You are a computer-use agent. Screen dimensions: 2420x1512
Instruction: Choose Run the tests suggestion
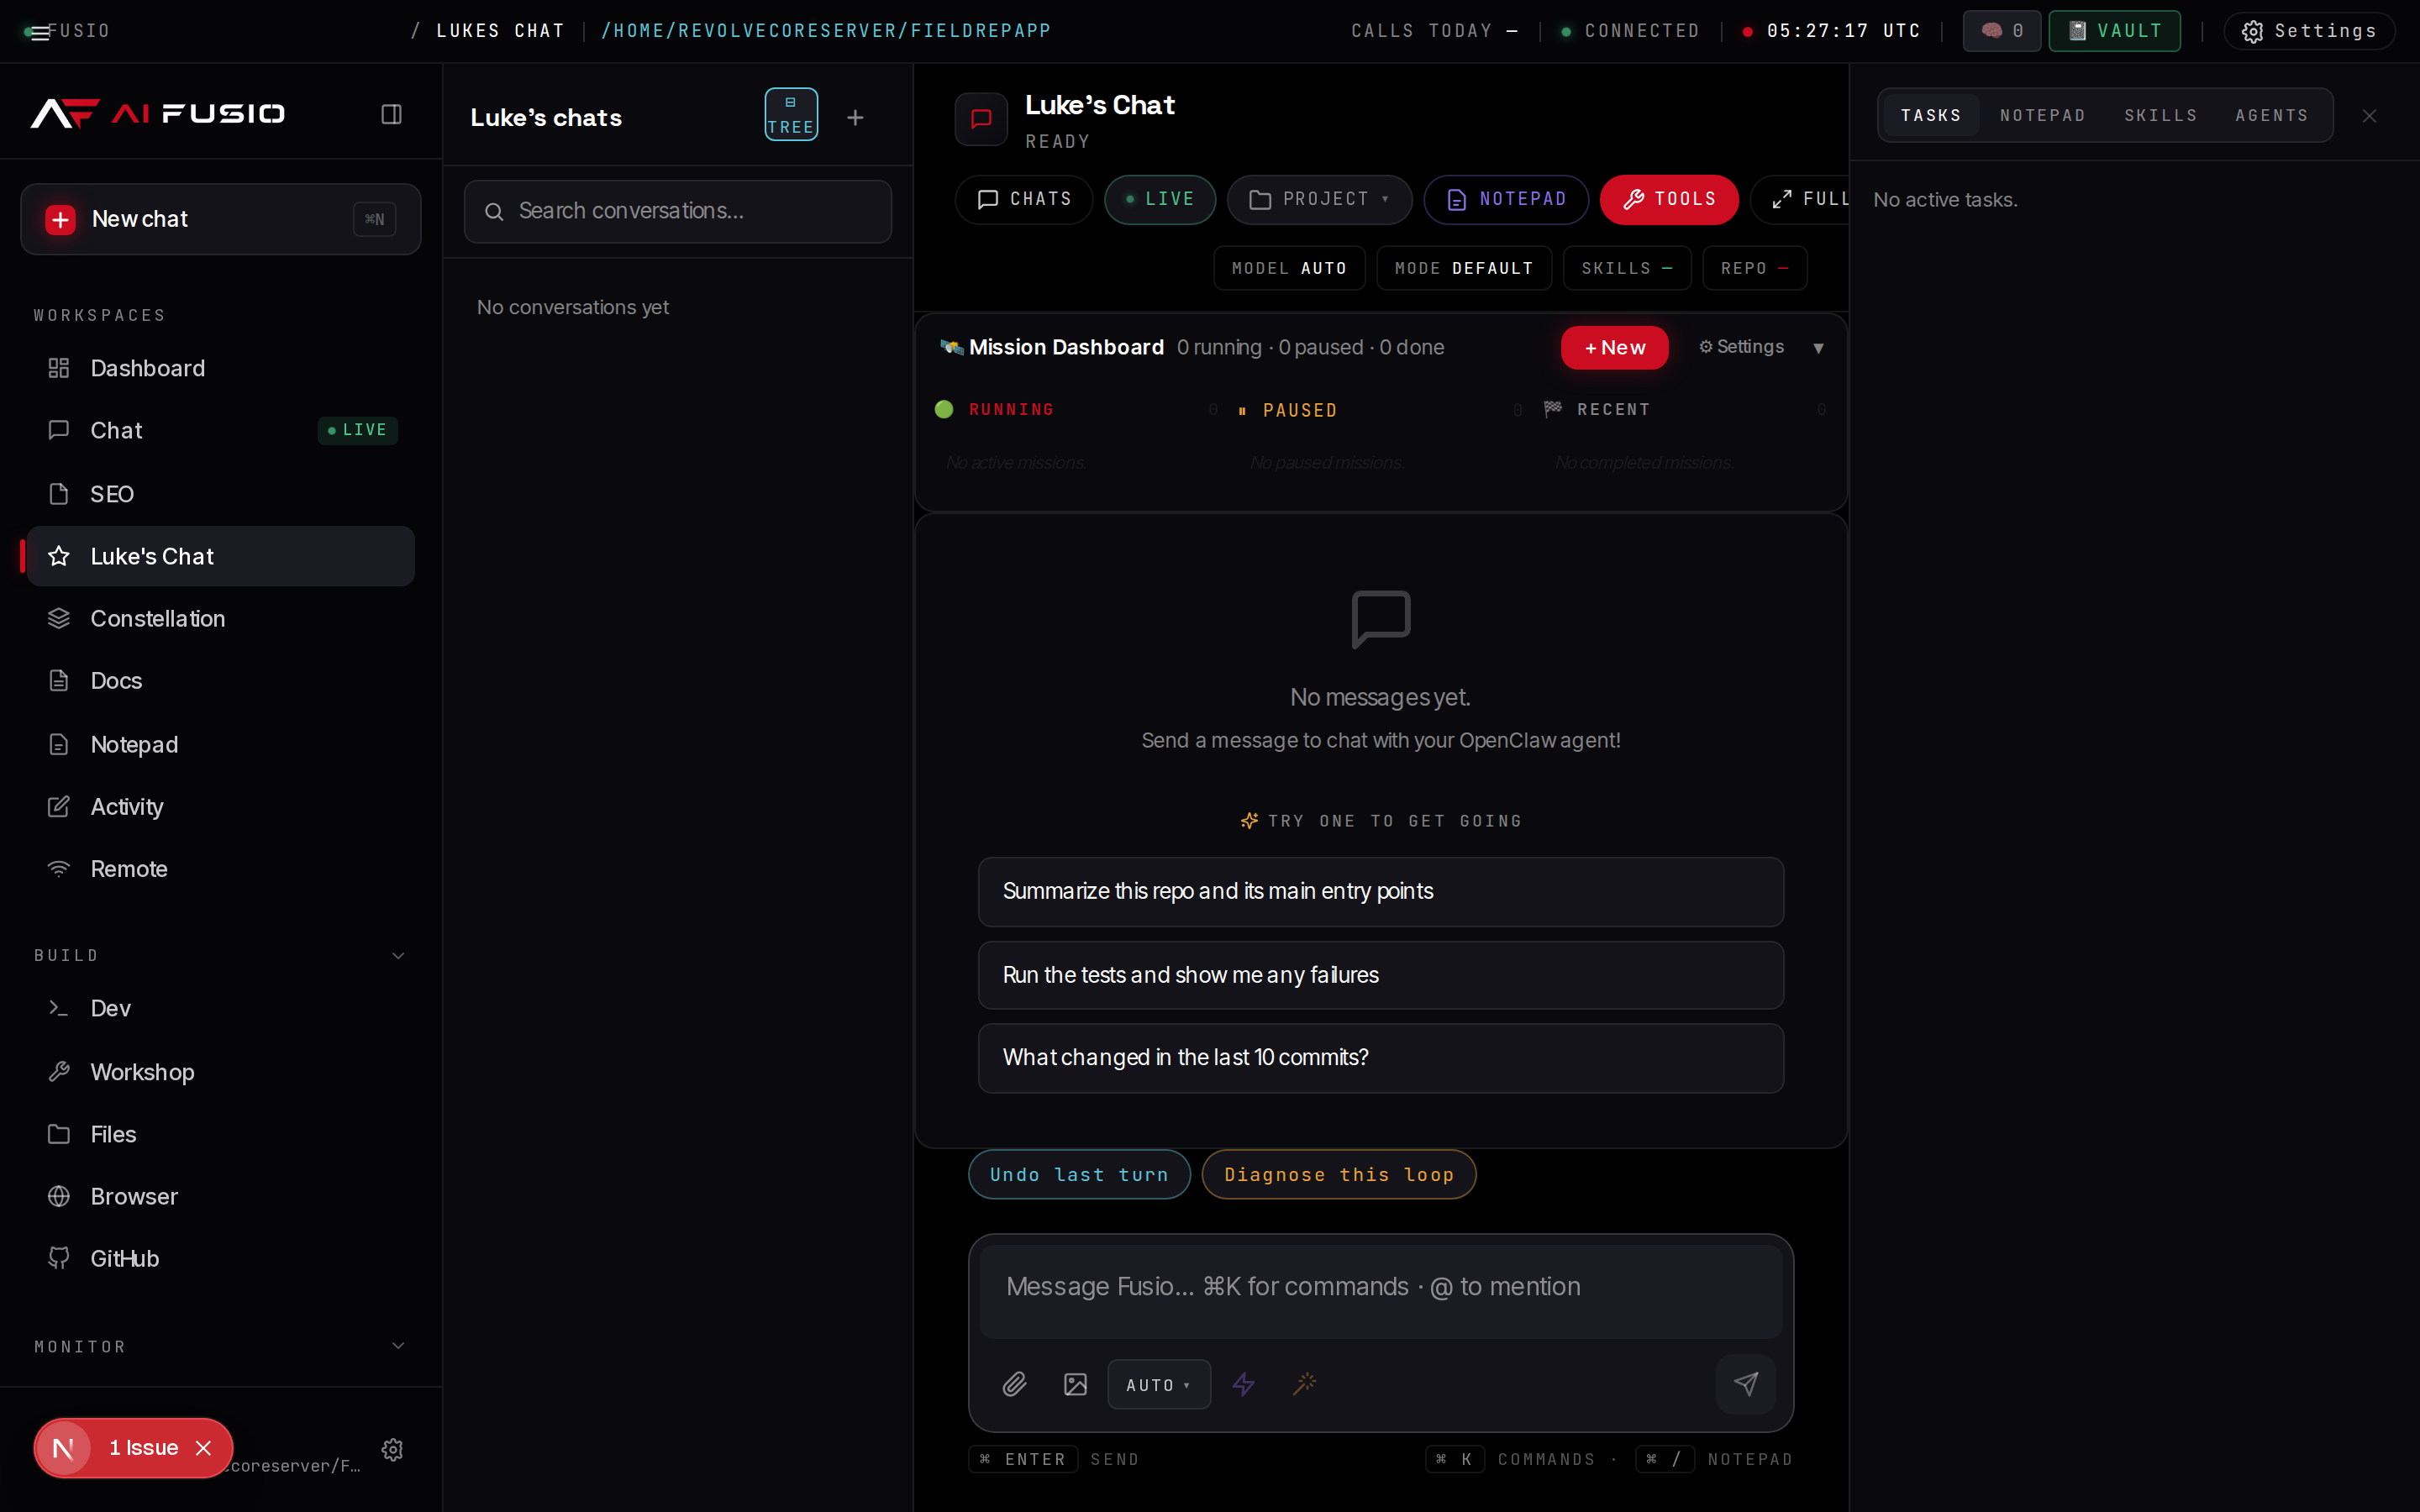coord(1380,975)
